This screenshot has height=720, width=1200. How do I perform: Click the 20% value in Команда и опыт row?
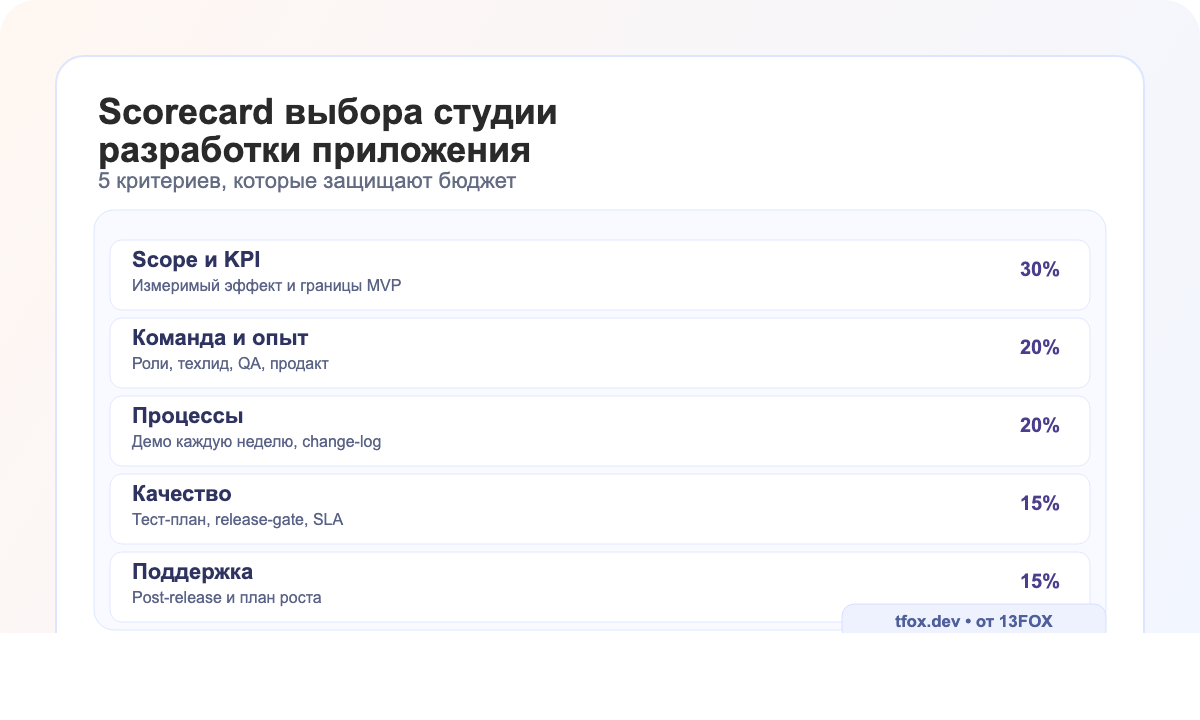coord(1040,347)
